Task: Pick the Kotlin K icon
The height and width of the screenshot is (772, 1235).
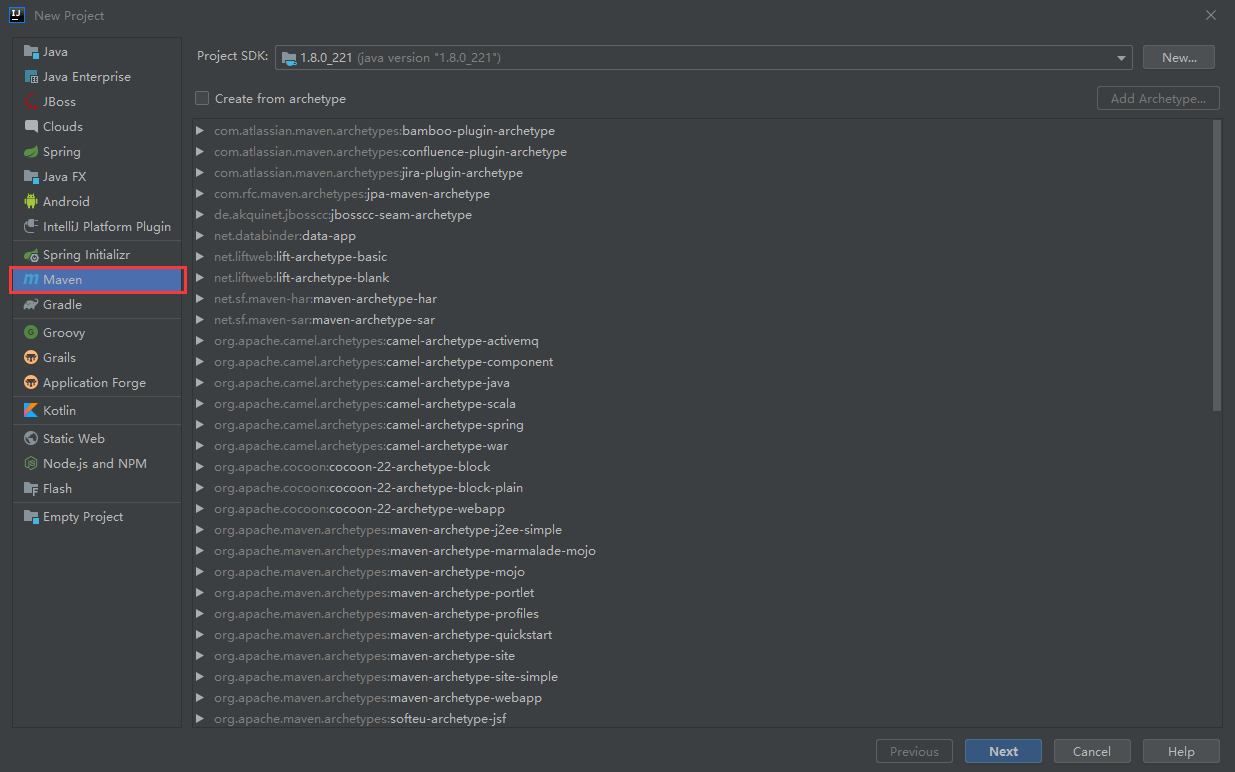Action: tap(31, 411)
